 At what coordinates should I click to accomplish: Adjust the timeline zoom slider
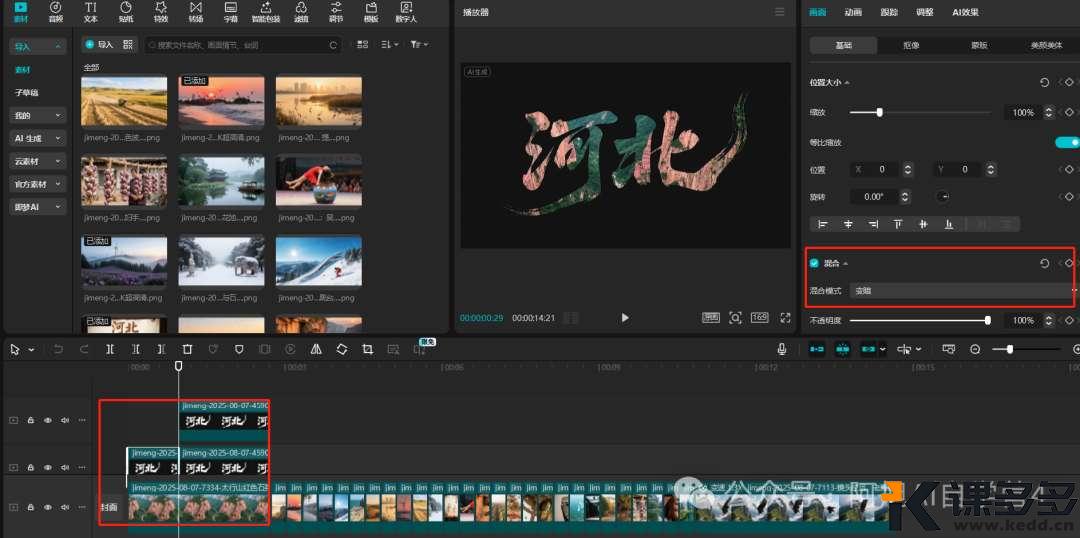[x=1010, y=349]
